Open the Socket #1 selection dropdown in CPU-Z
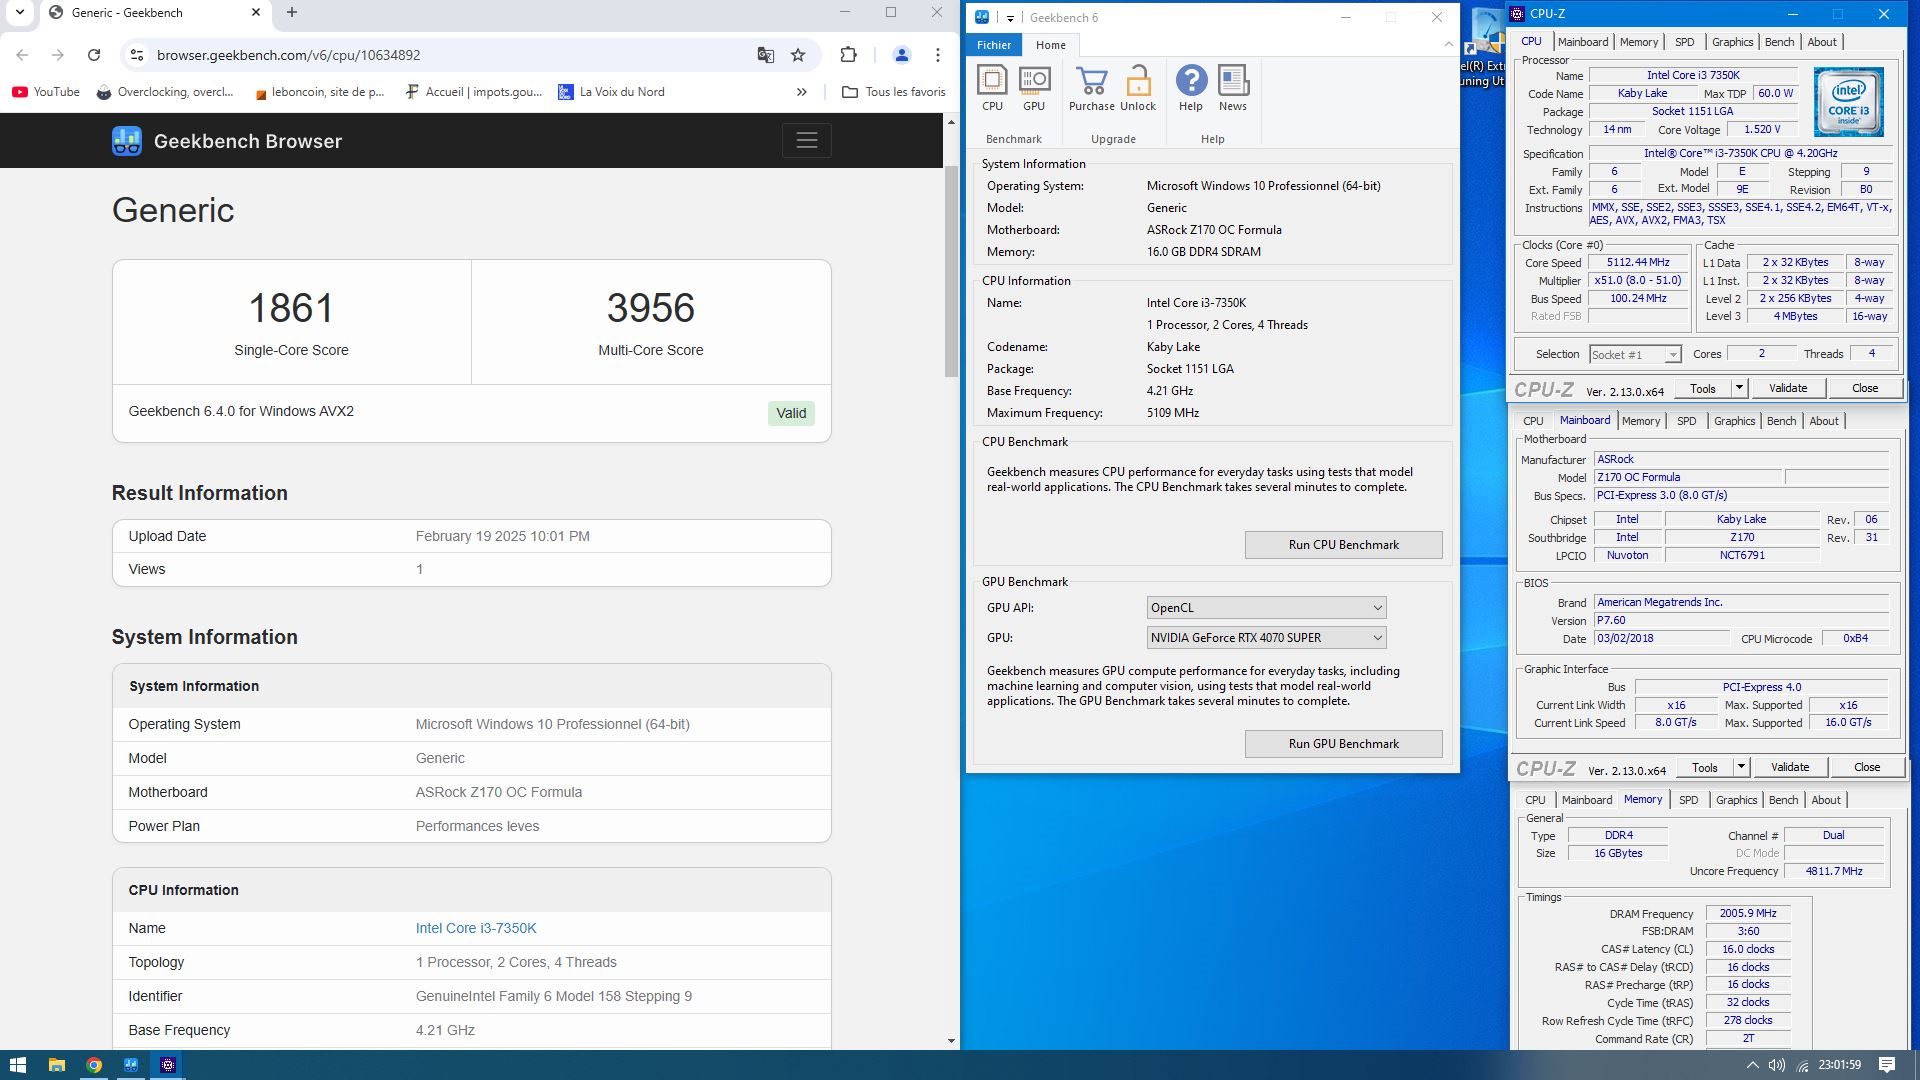This screenshot has width=1920, height=1080. (1635, 355)
